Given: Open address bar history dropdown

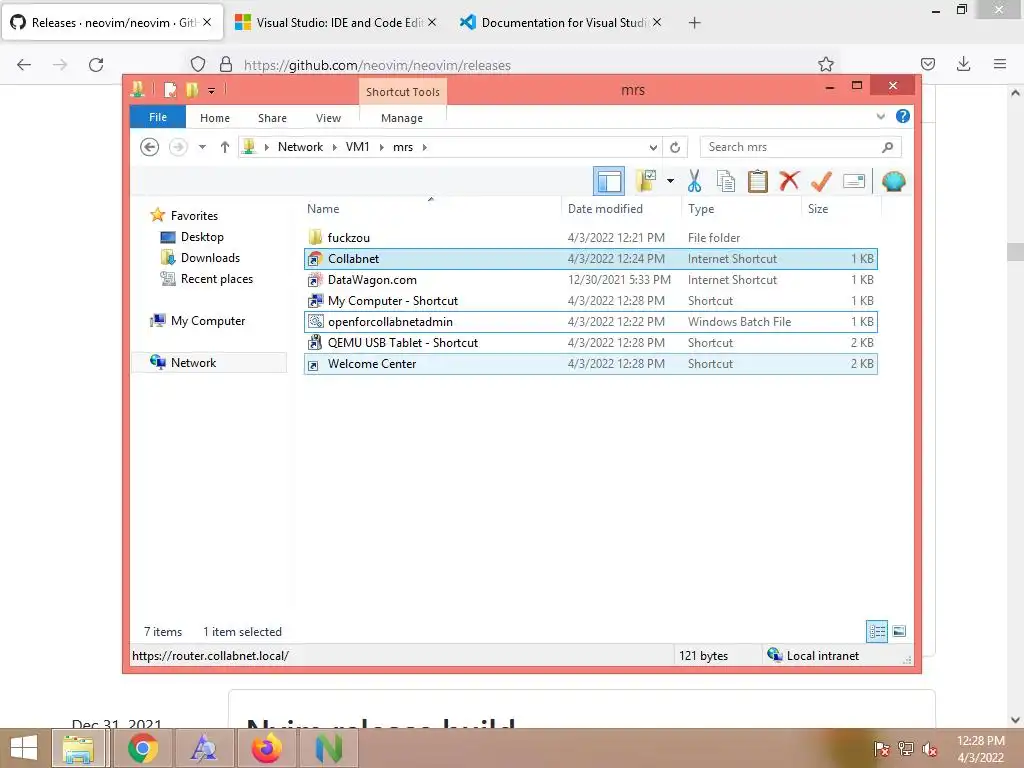Looking at the screenshot, I should tap(652, 147).
